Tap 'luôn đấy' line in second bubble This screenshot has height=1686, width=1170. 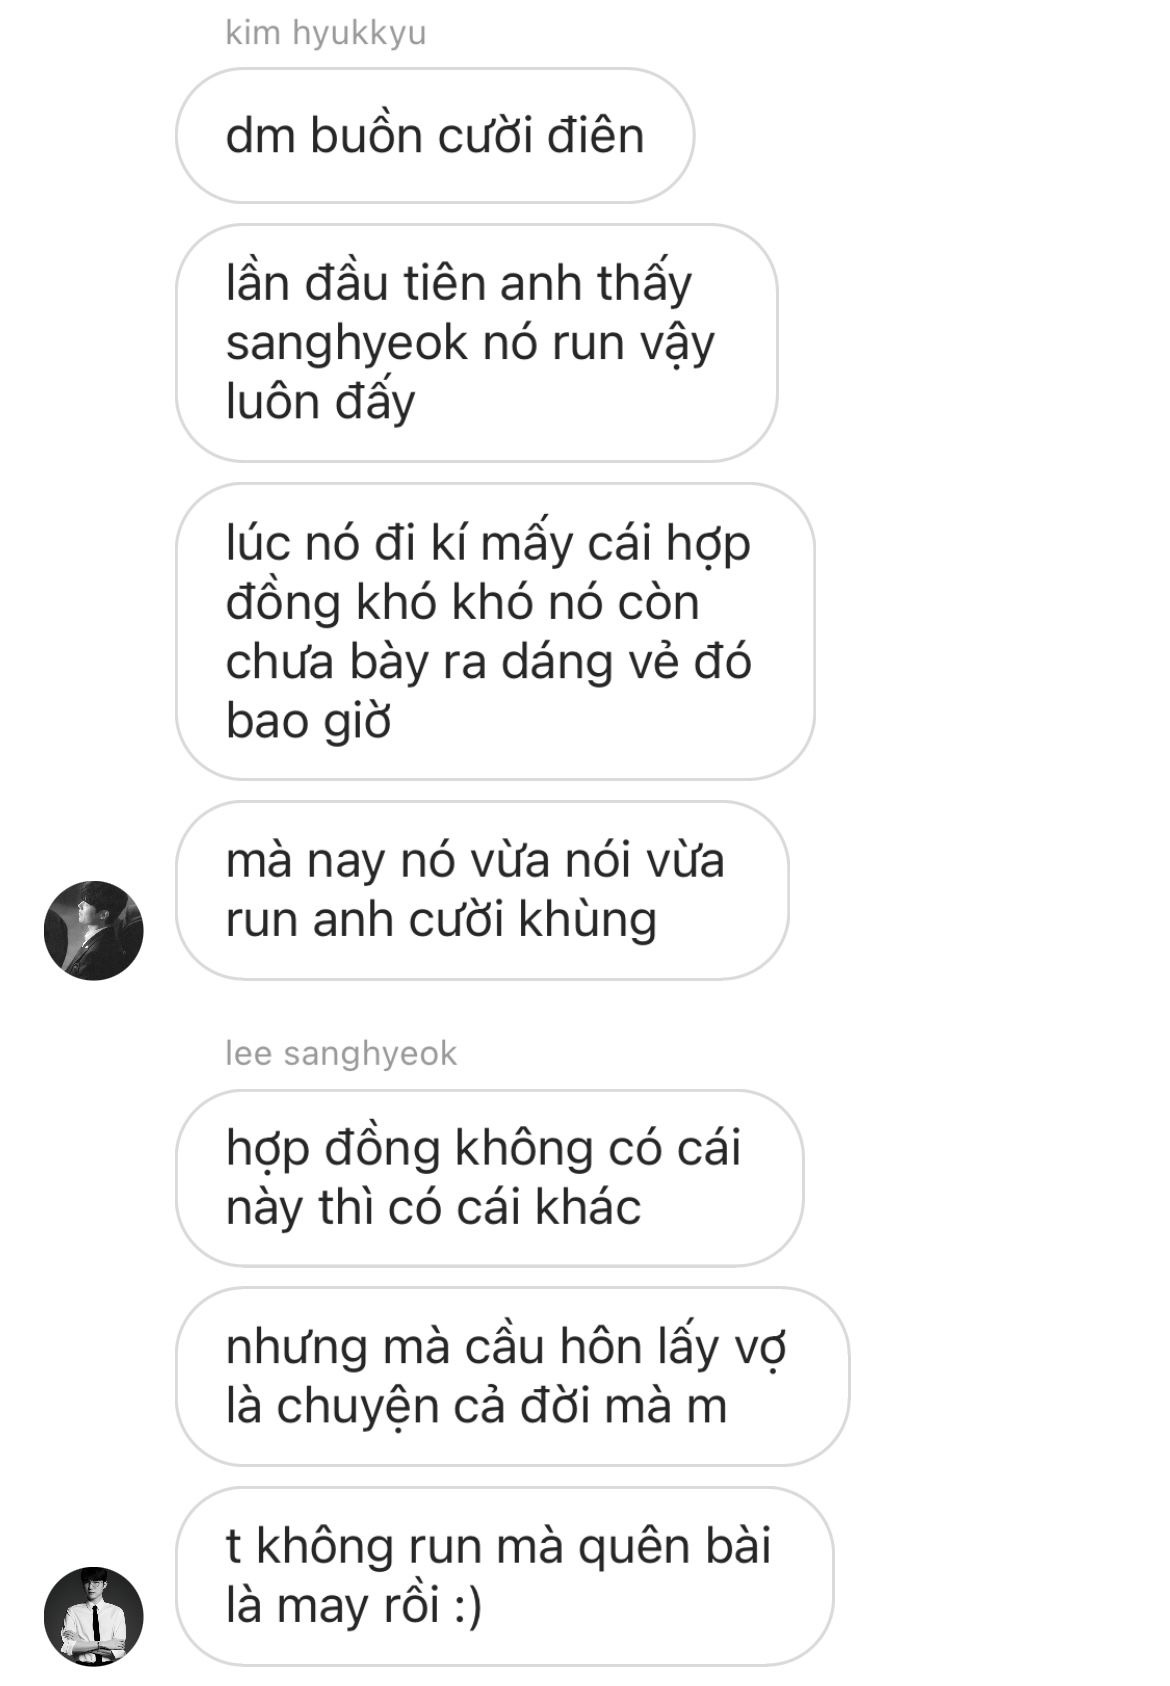(320, 402)
